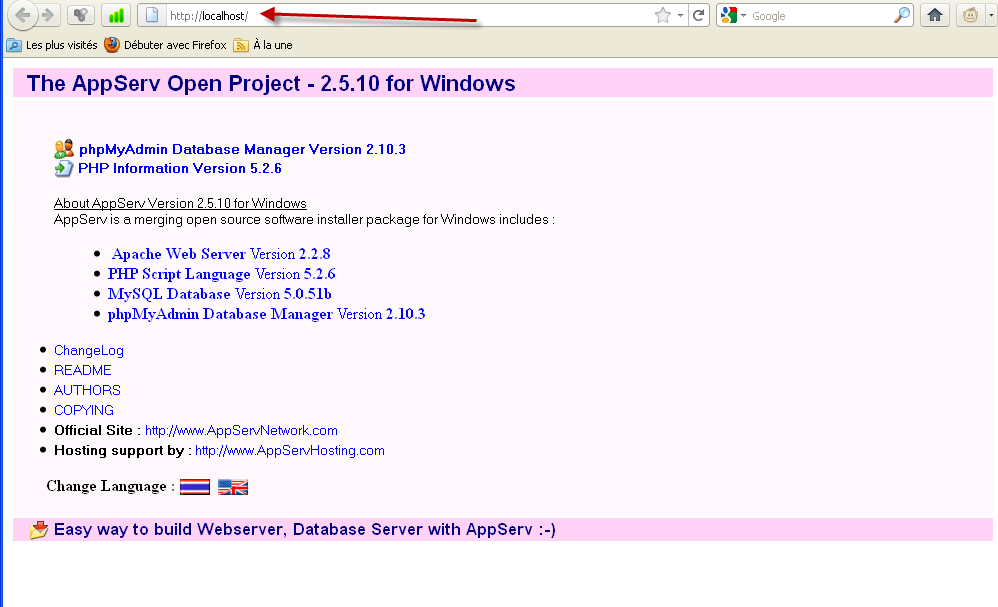Viewport: 998px width, 607px height.
Task: Switch language using the Thai flag
Action: [195, 486]
